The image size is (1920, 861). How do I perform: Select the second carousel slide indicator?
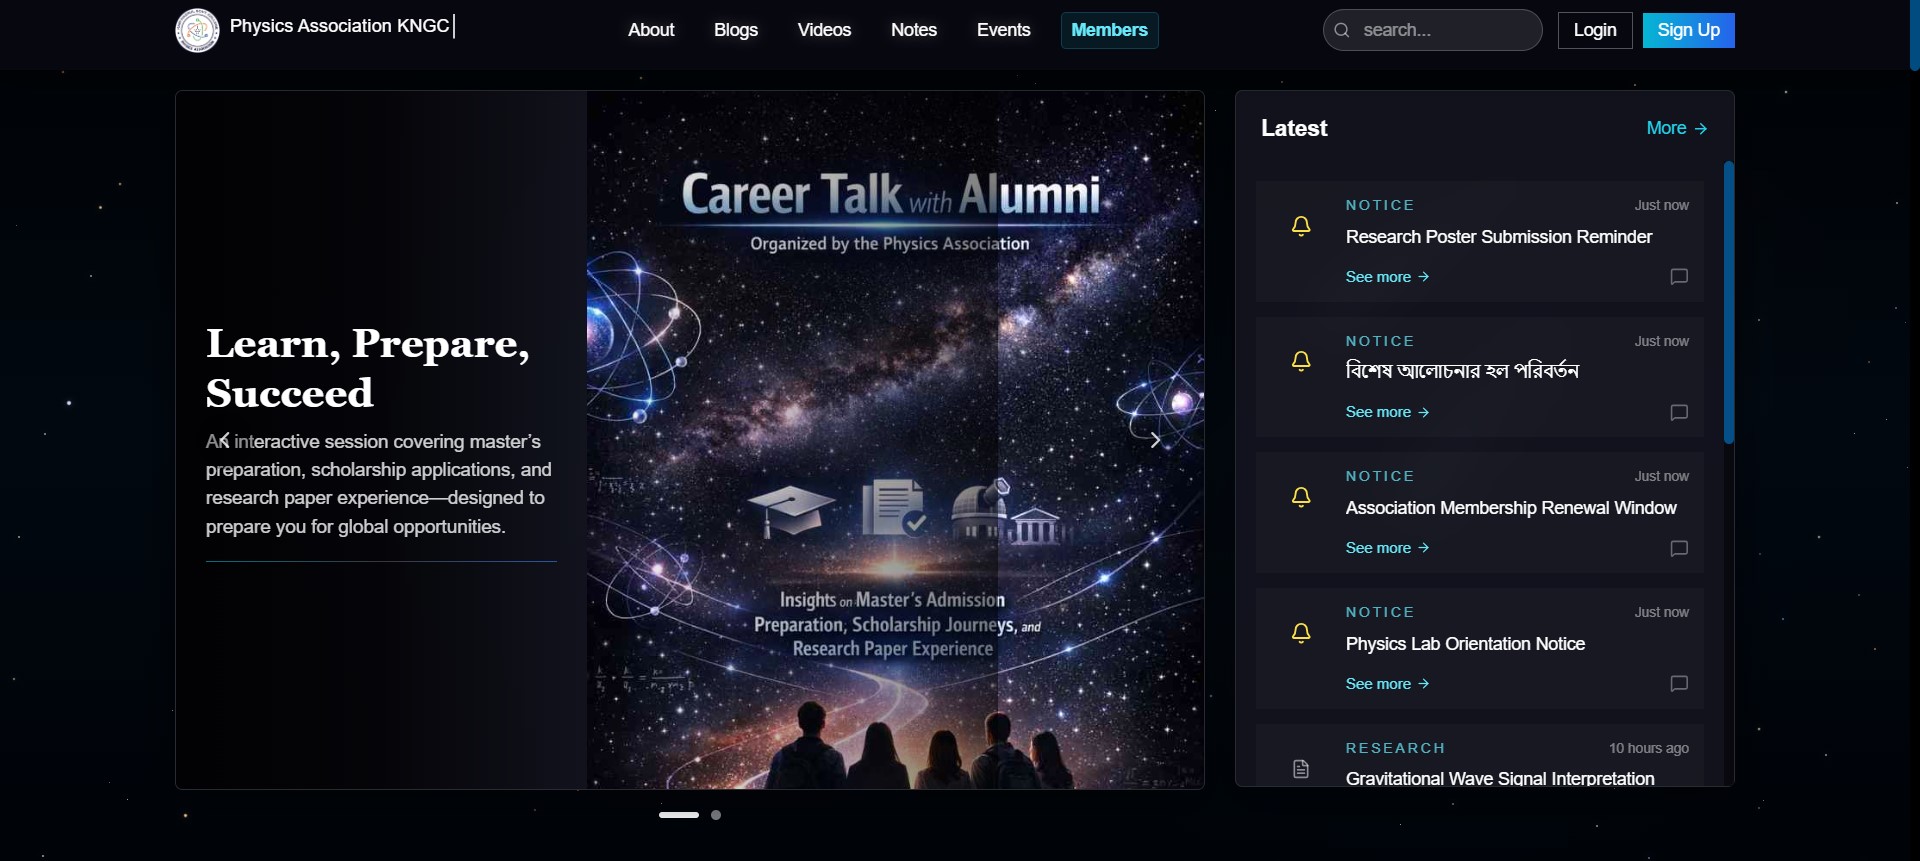tap(716, 815)
